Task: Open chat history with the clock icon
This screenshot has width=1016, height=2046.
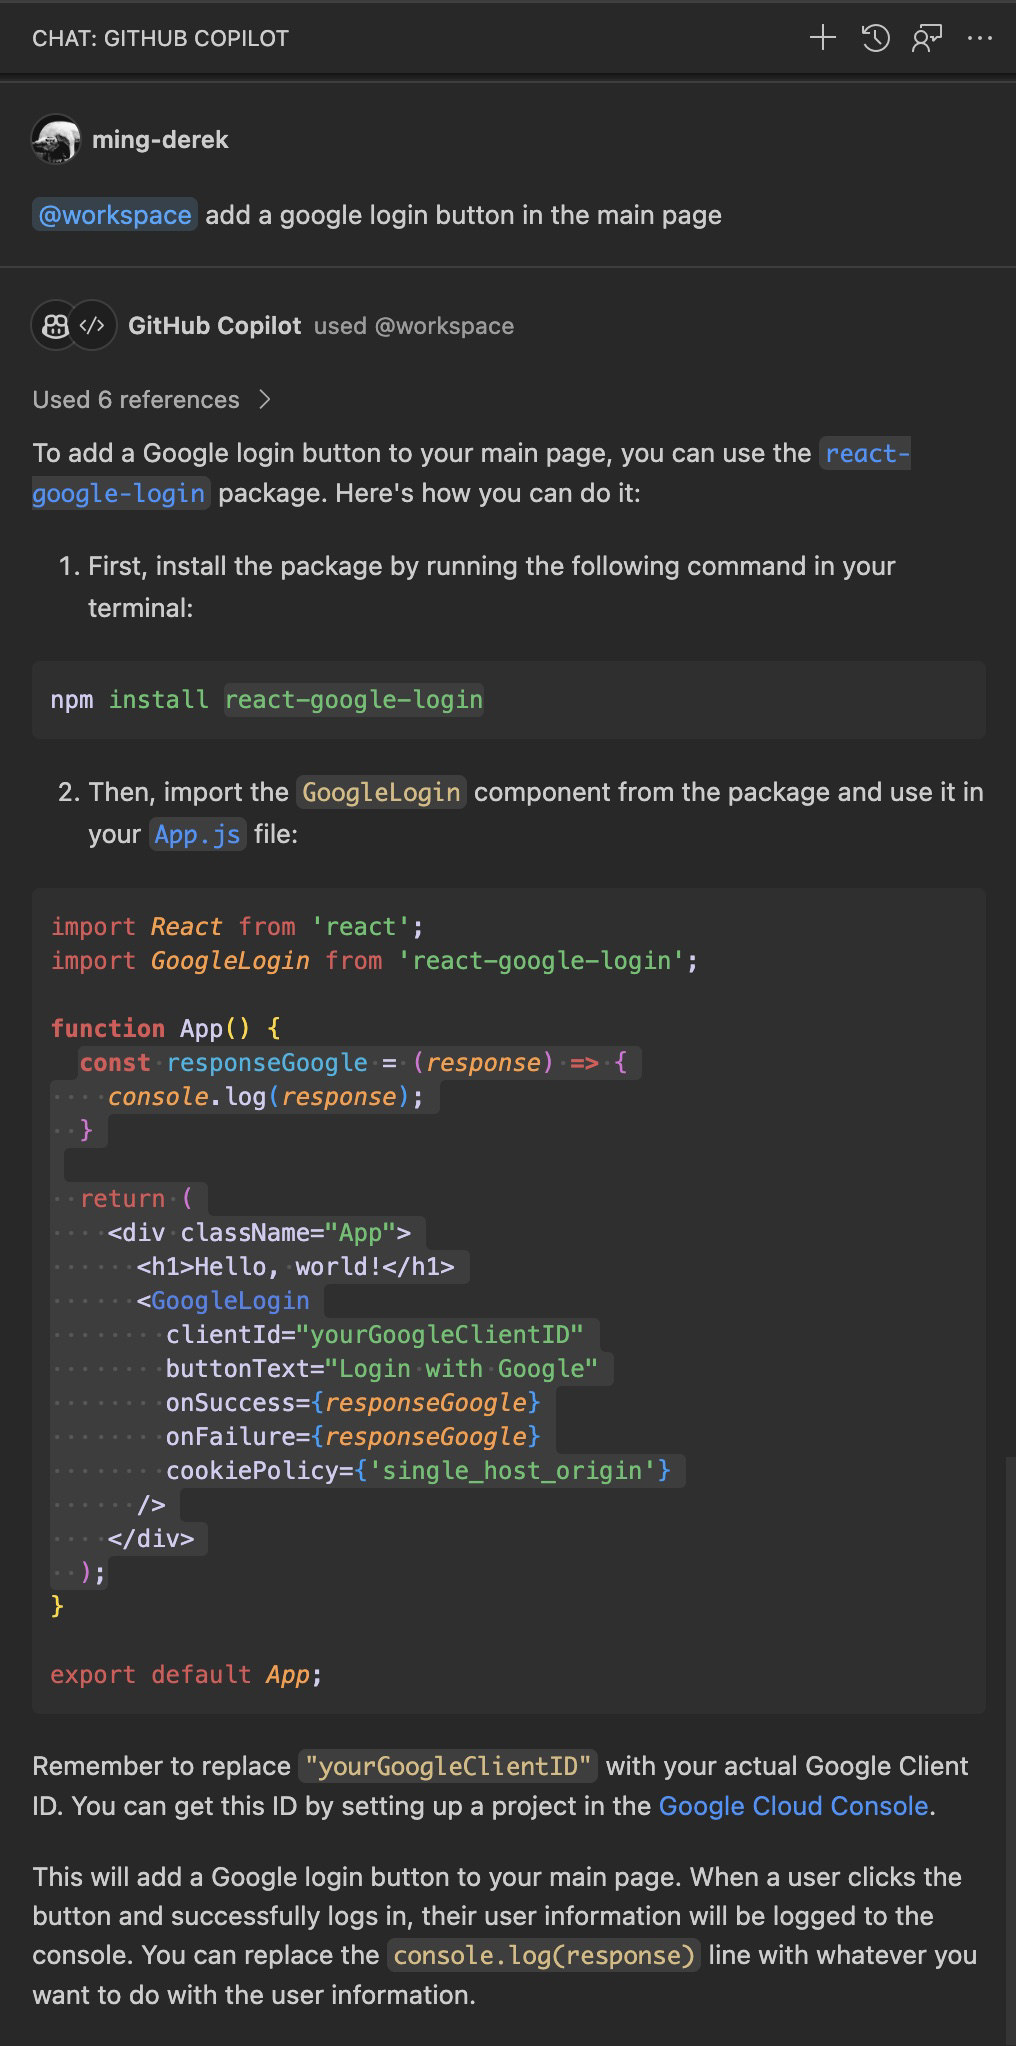Action: coord(875,38)
